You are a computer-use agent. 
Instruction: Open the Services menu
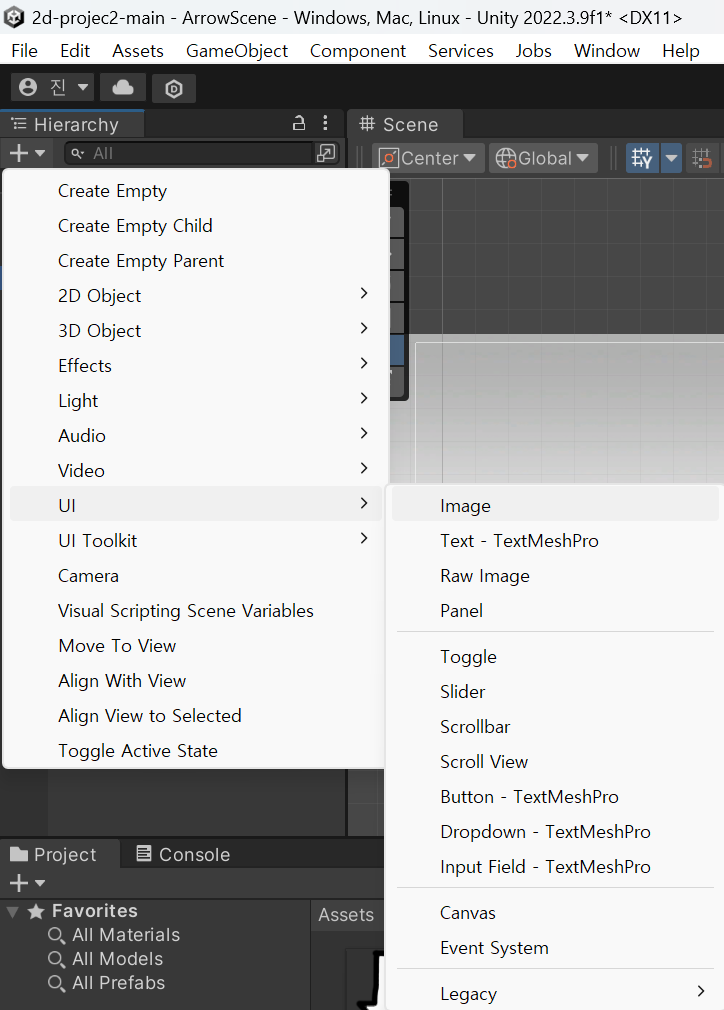point(461,51)
